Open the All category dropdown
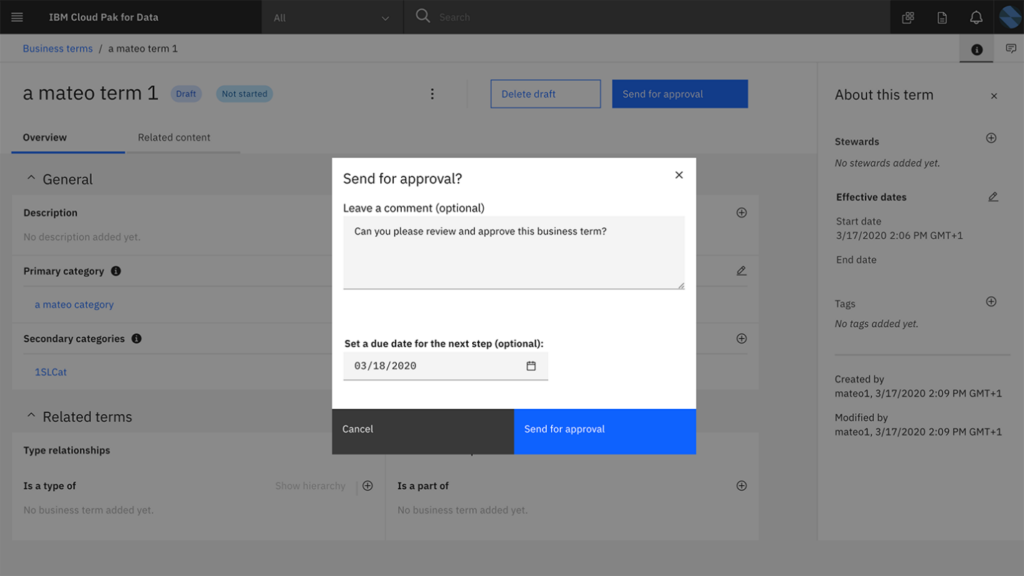1024x576 pixels. [x=330, y=17]
